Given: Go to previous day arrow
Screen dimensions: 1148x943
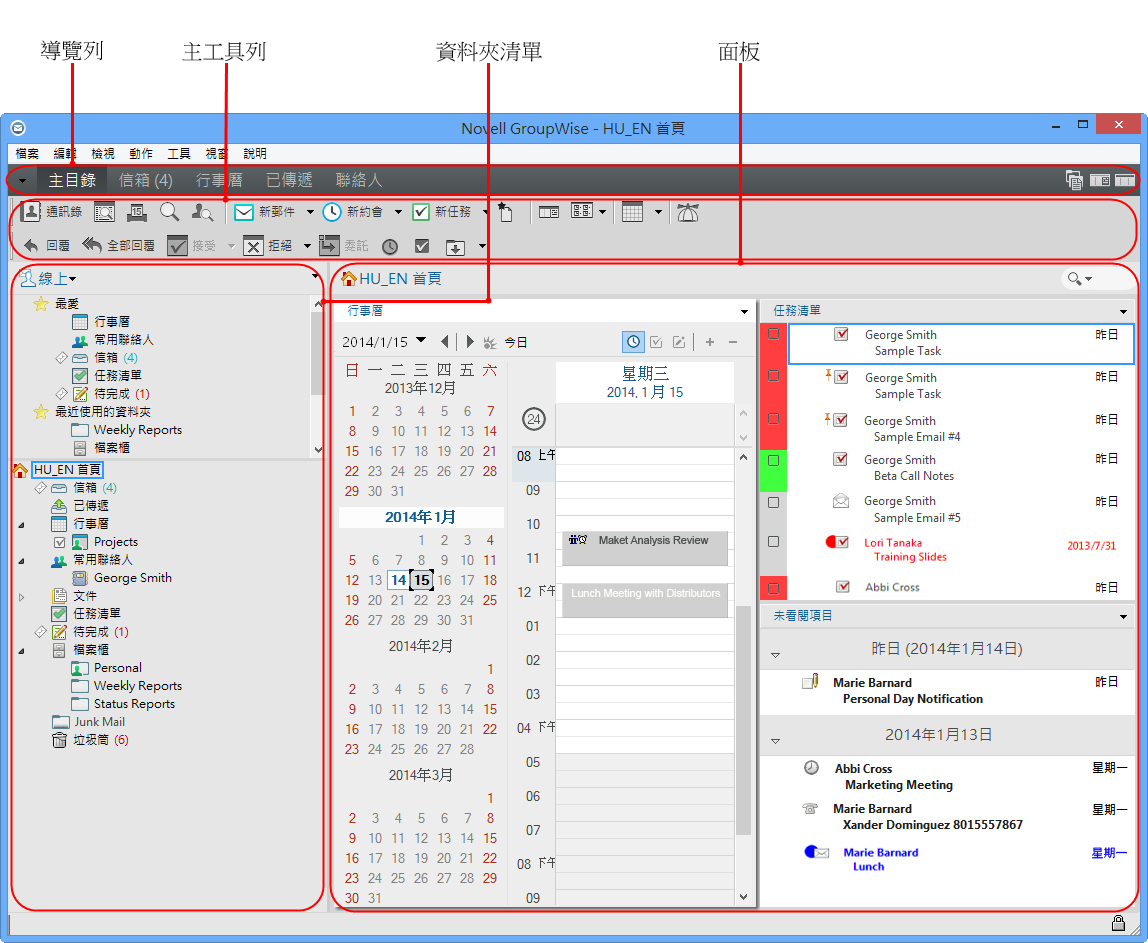Looking at the screenshot, I should tap(444, 342).
